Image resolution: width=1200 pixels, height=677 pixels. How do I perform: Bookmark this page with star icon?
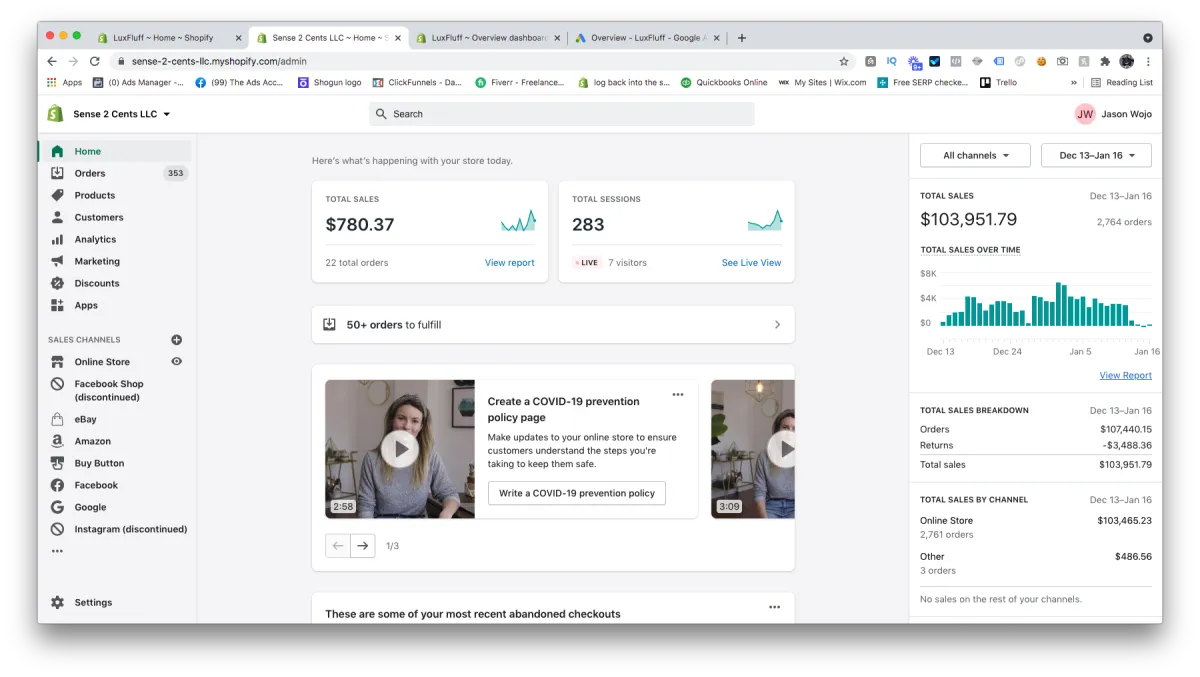(x=843, y=61)
